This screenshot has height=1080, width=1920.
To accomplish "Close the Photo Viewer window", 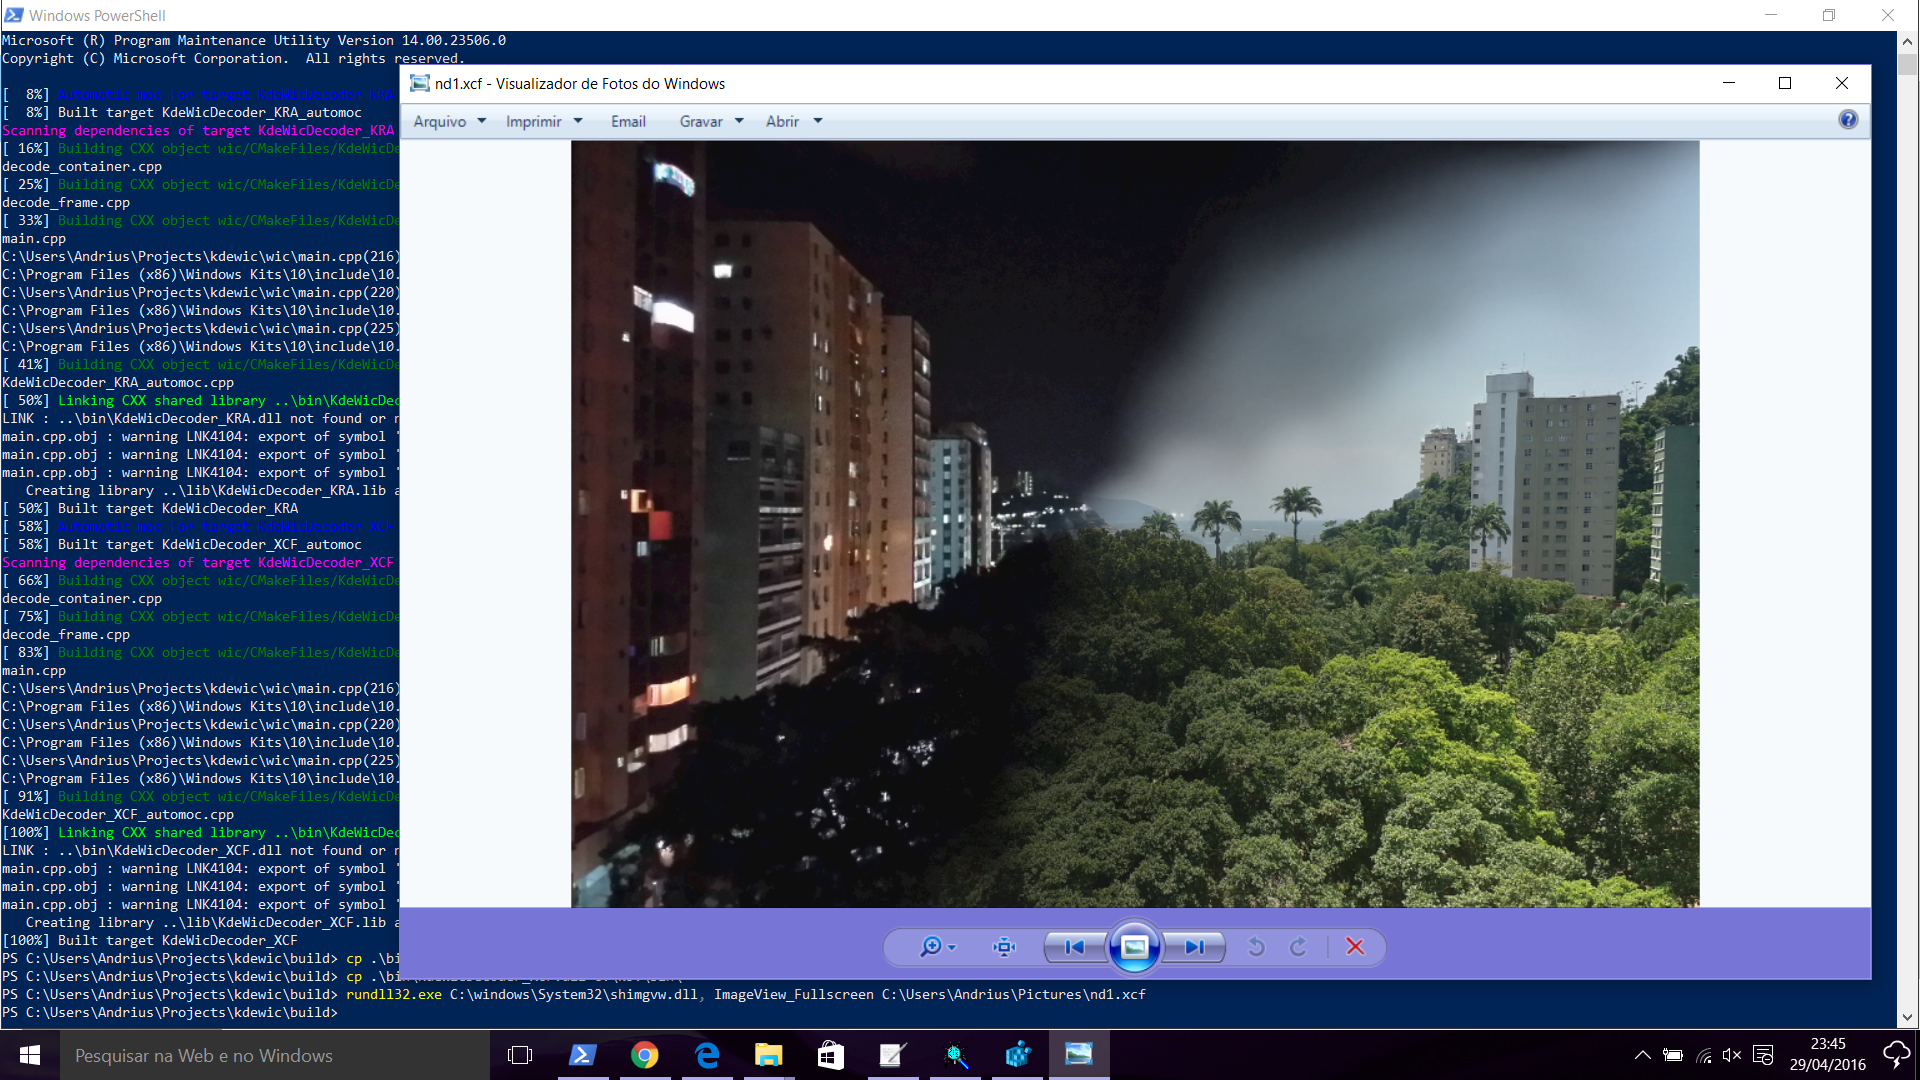I will pyautogui.click(x=1842, y=83).
